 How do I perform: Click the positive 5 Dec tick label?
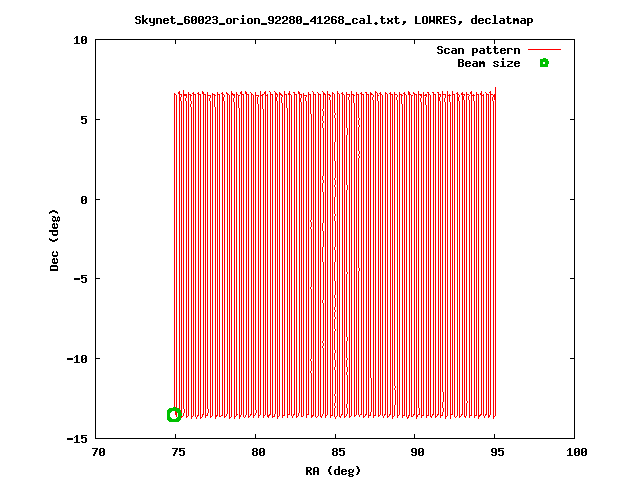tap(84, 120)
